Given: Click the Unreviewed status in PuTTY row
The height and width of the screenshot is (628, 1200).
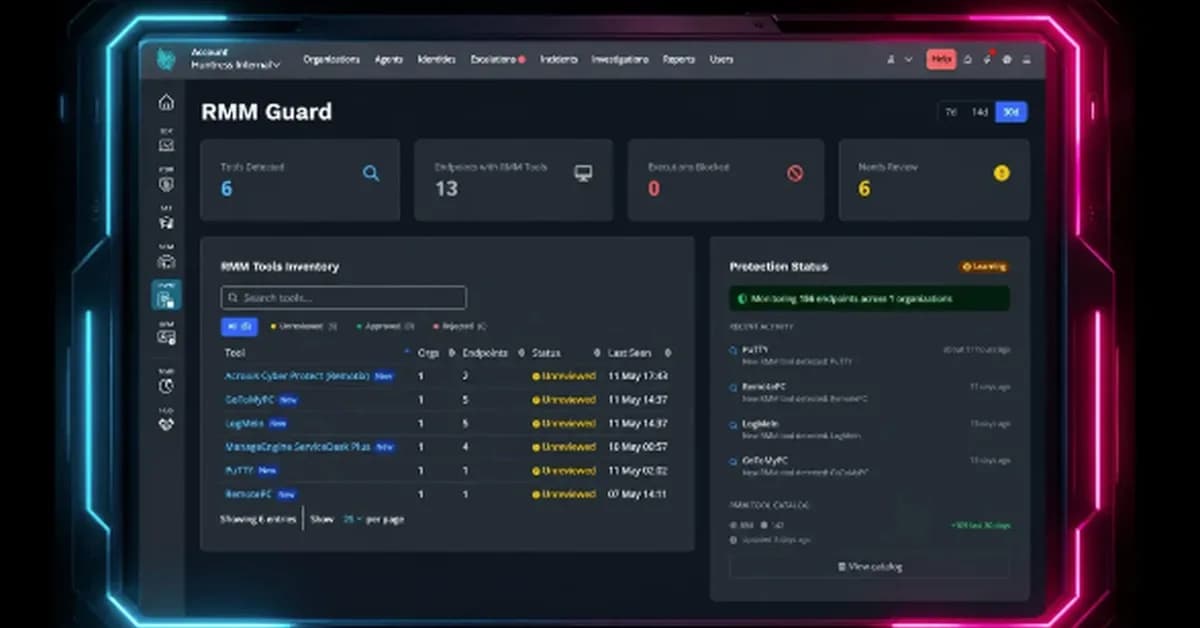Looking at the screenshot, I should [564, 470].
